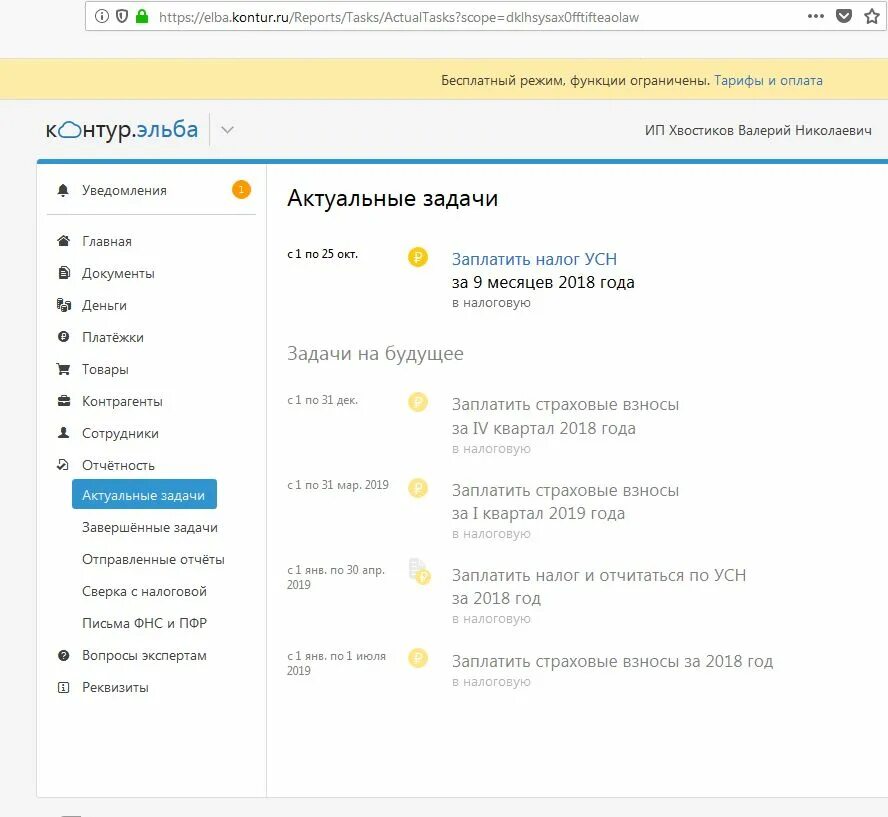Click the date text с 1 по 25 окт.
Image resolution: width=888 pixels, height=817 pixels.
click(x=322, y=254)
